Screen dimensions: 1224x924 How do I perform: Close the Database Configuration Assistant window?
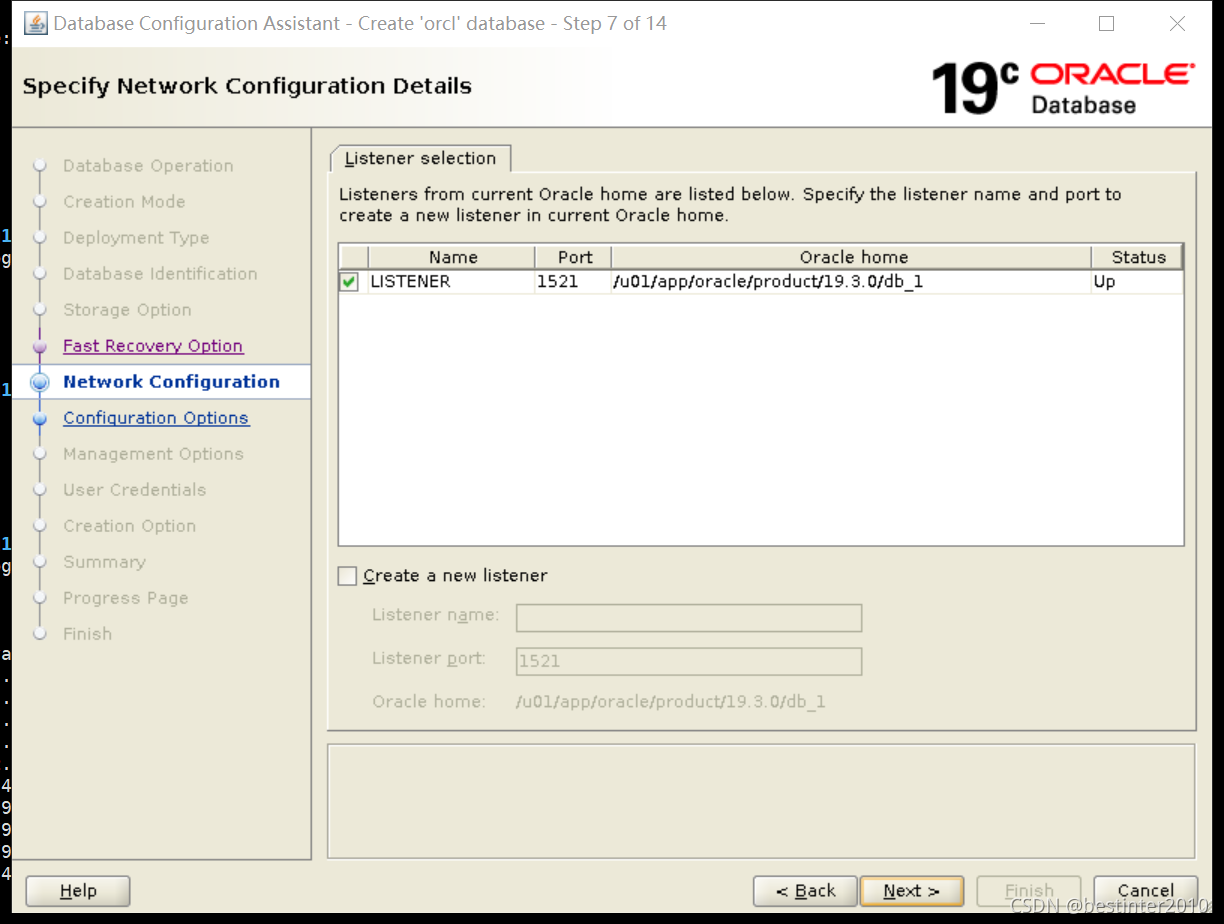1177,24
